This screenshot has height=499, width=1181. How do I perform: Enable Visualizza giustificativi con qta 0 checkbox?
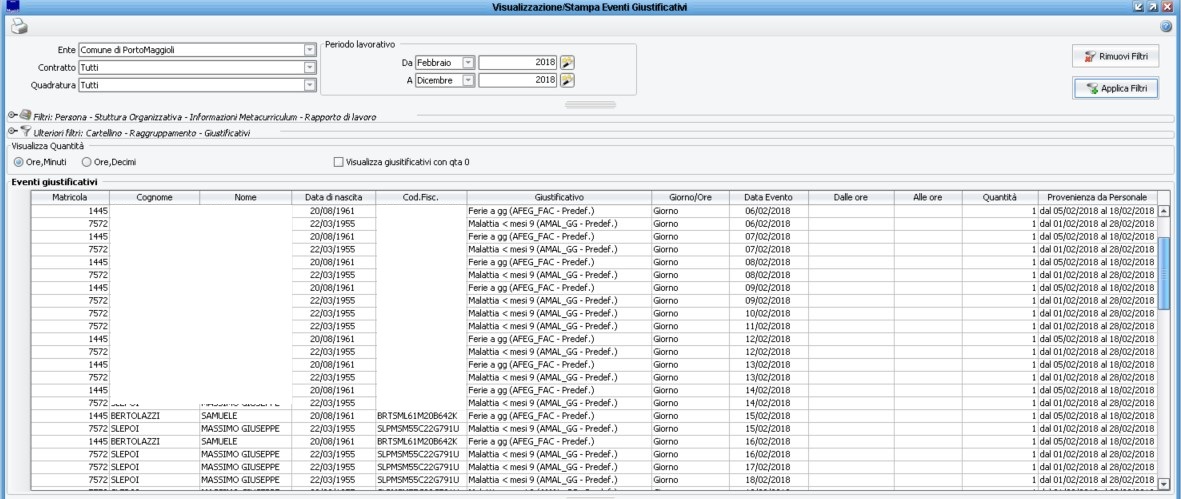coord(338,161)
